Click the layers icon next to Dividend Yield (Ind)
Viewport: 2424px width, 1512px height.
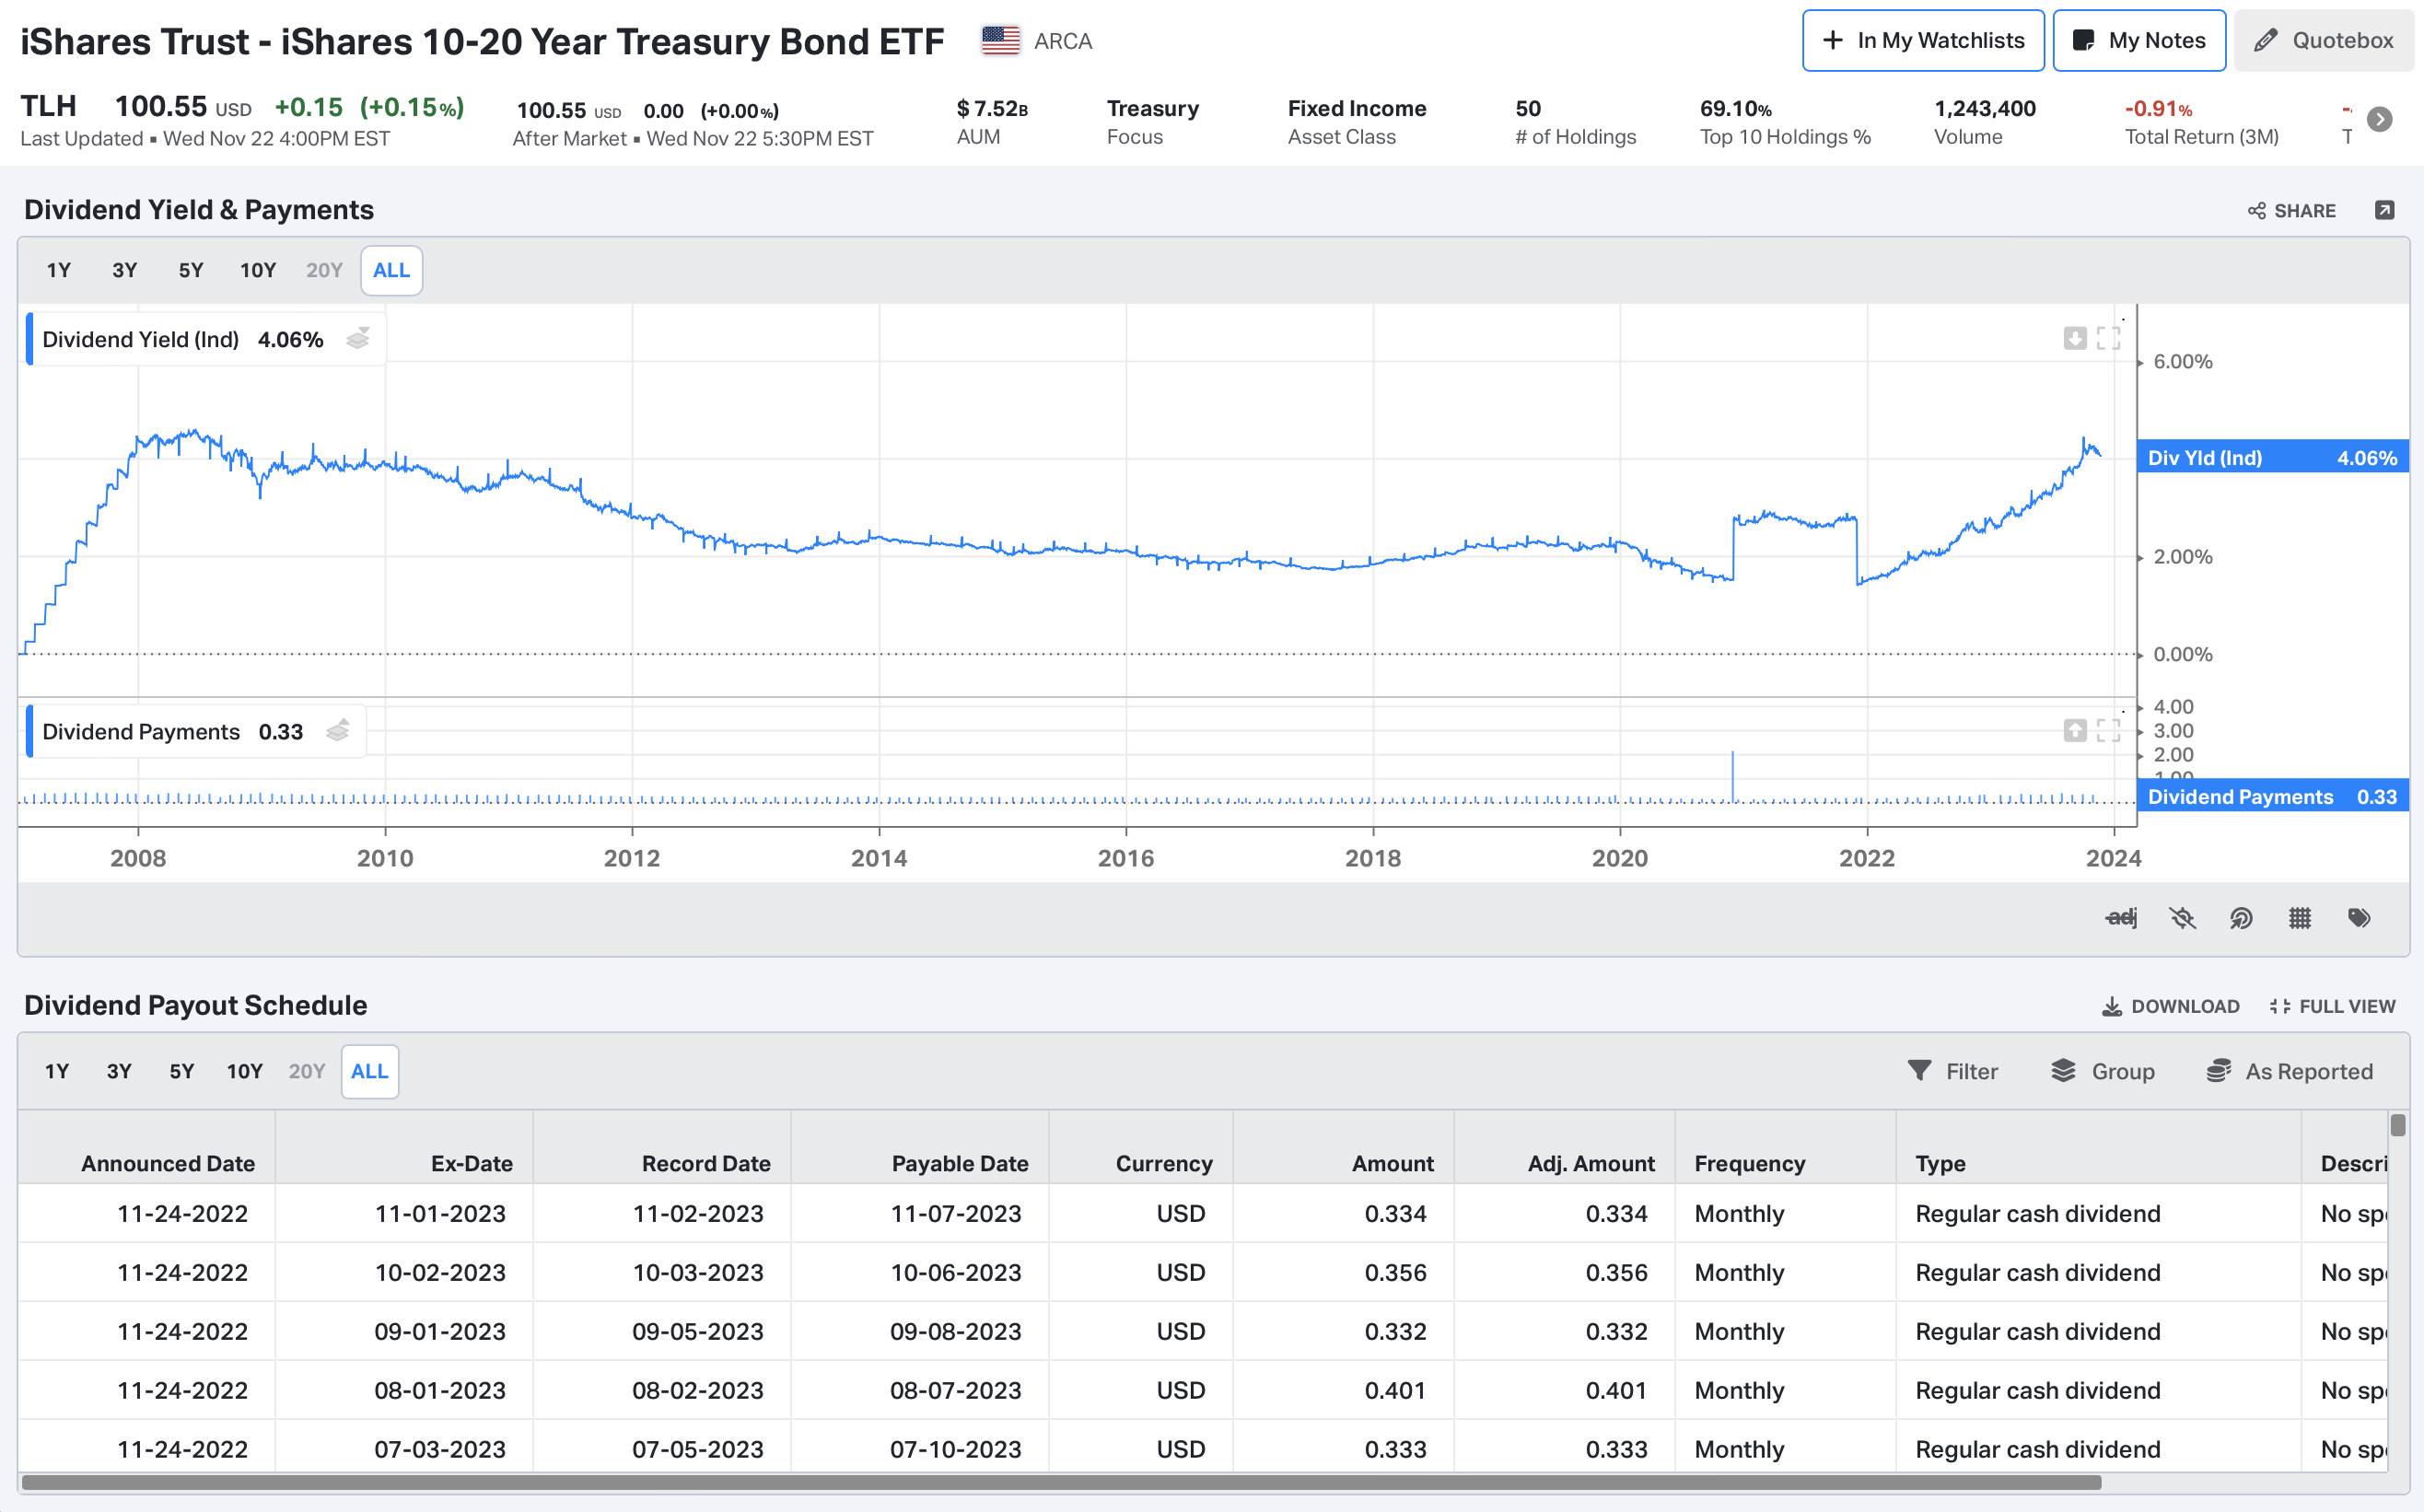pos(358,339)
